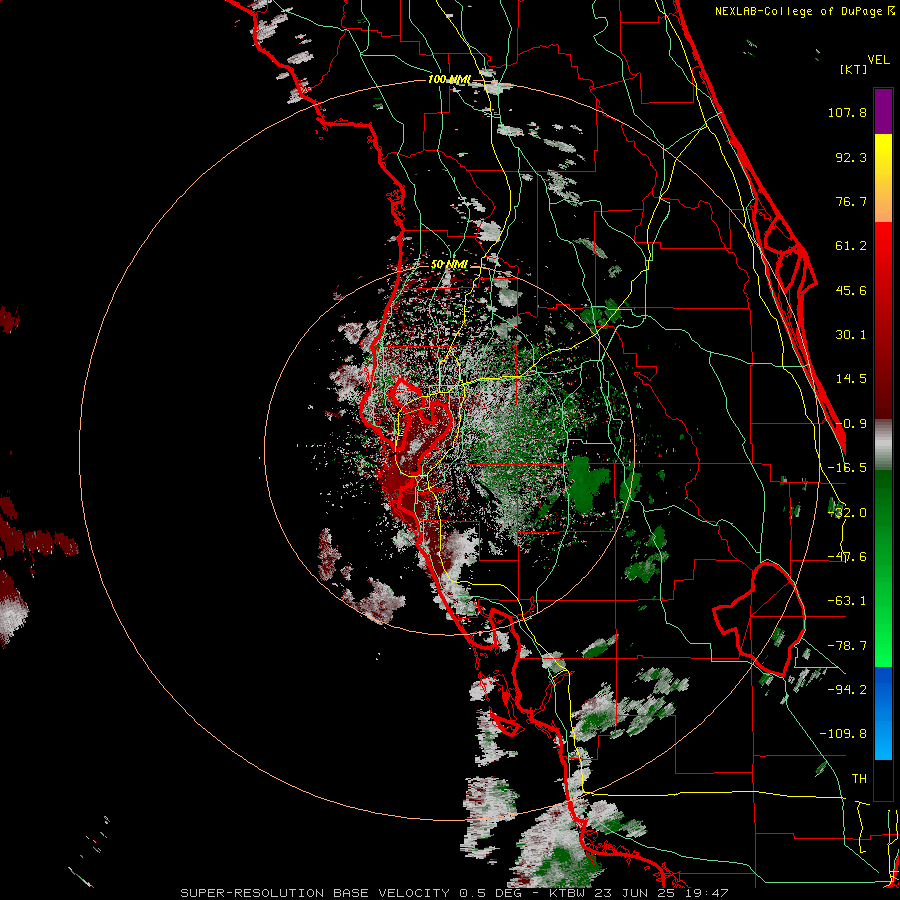Click the Super-Resolution Base Velocity caption

click(x=455, y=893)
